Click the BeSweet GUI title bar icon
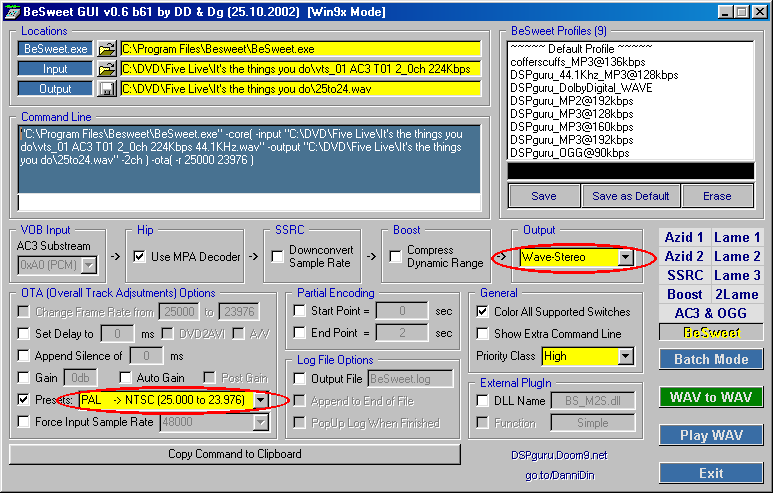 pyautogui.click(x=12, y=12)
